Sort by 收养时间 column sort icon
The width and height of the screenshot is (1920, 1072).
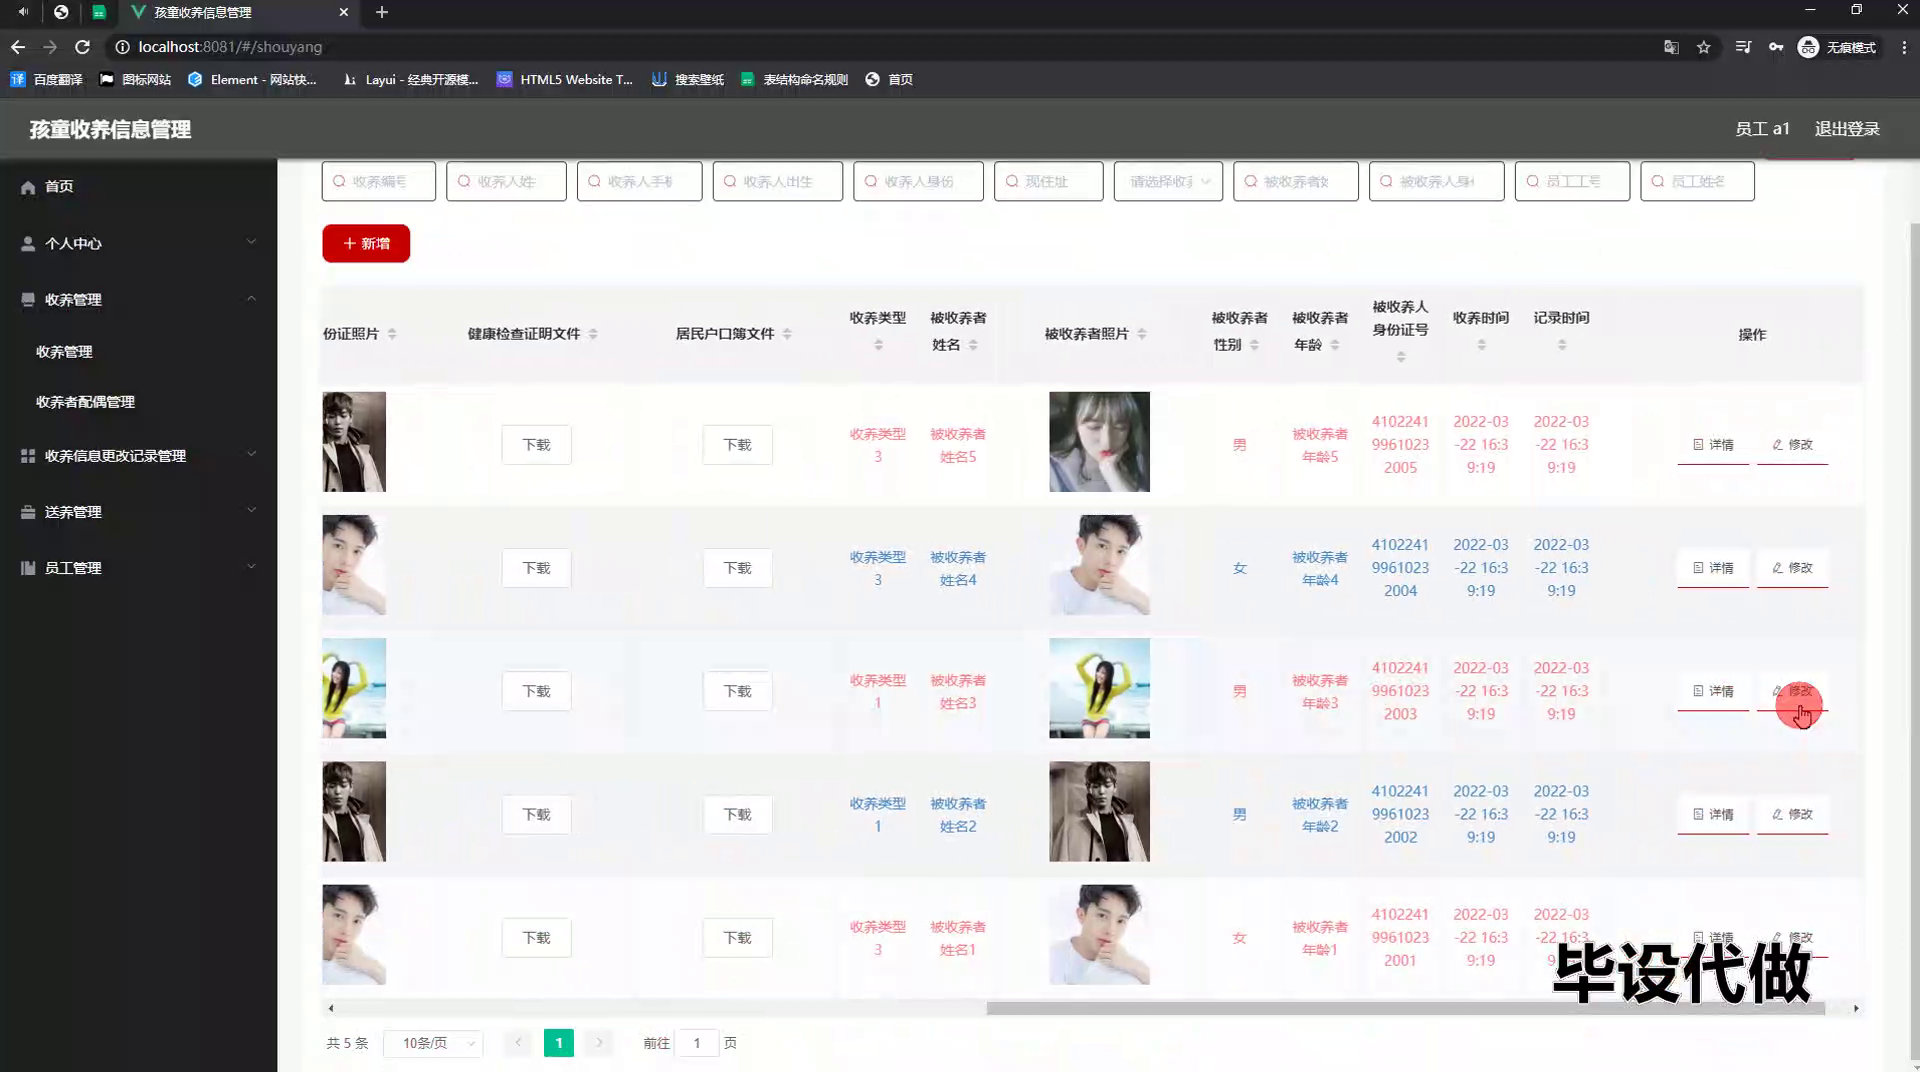point(1481,345)
